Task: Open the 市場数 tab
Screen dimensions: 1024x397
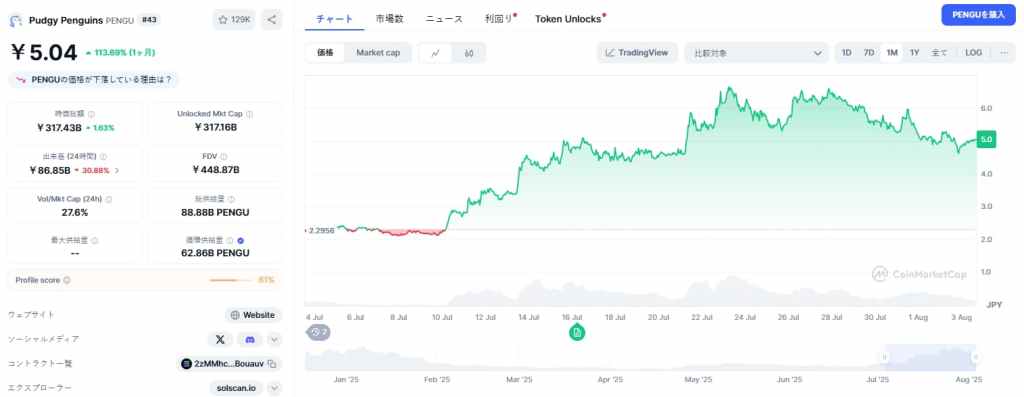Action: click(x=389, y=19)
